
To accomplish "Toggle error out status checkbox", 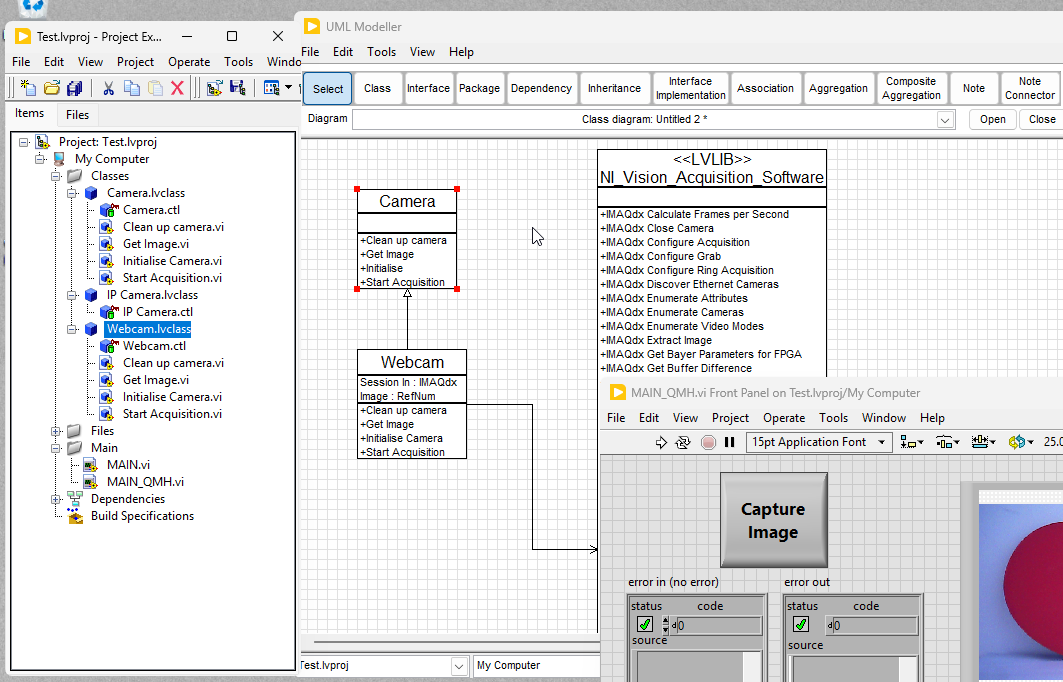I will pyautogui.click(x=801, y=624).
